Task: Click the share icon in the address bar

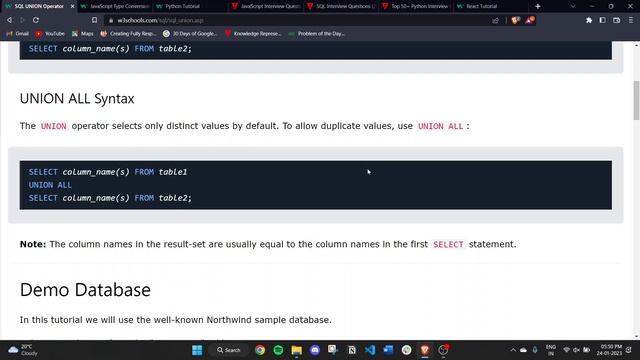Action: (496, 20)
